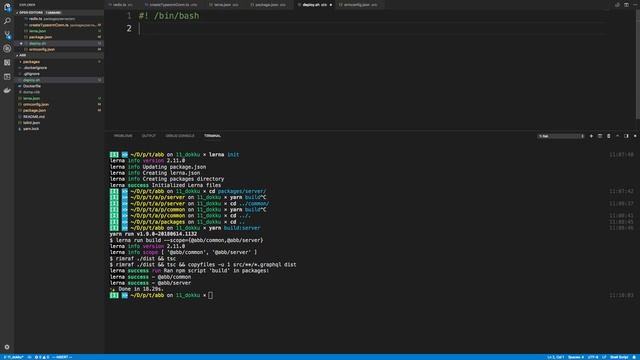Open package.json in explorer file tree
Viewport: 640px width, 360px height.
[59, 111]
